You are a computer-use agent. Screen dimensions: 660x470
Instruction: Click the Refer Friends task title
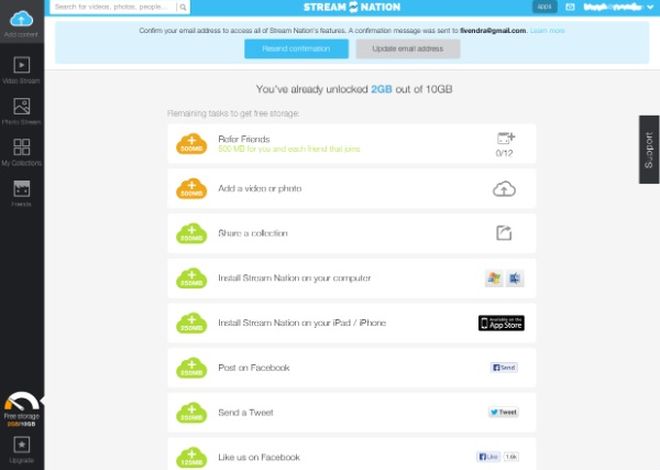244,139
